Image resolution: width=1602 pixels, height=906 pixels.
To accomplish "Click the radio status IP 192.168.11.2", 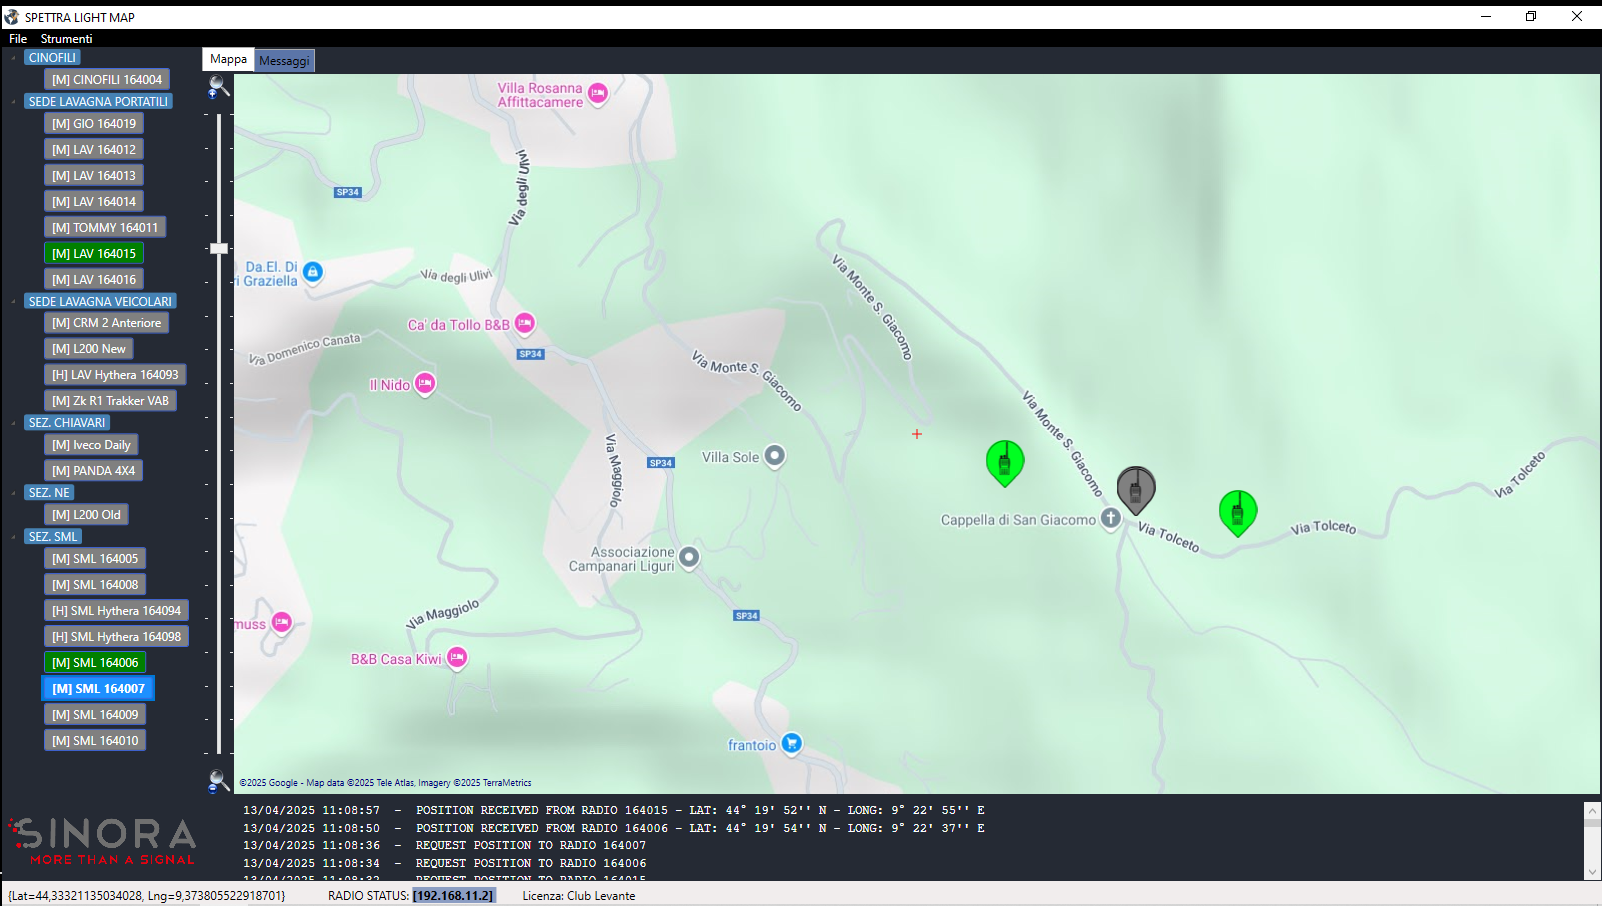I will (x=454, y=896).
